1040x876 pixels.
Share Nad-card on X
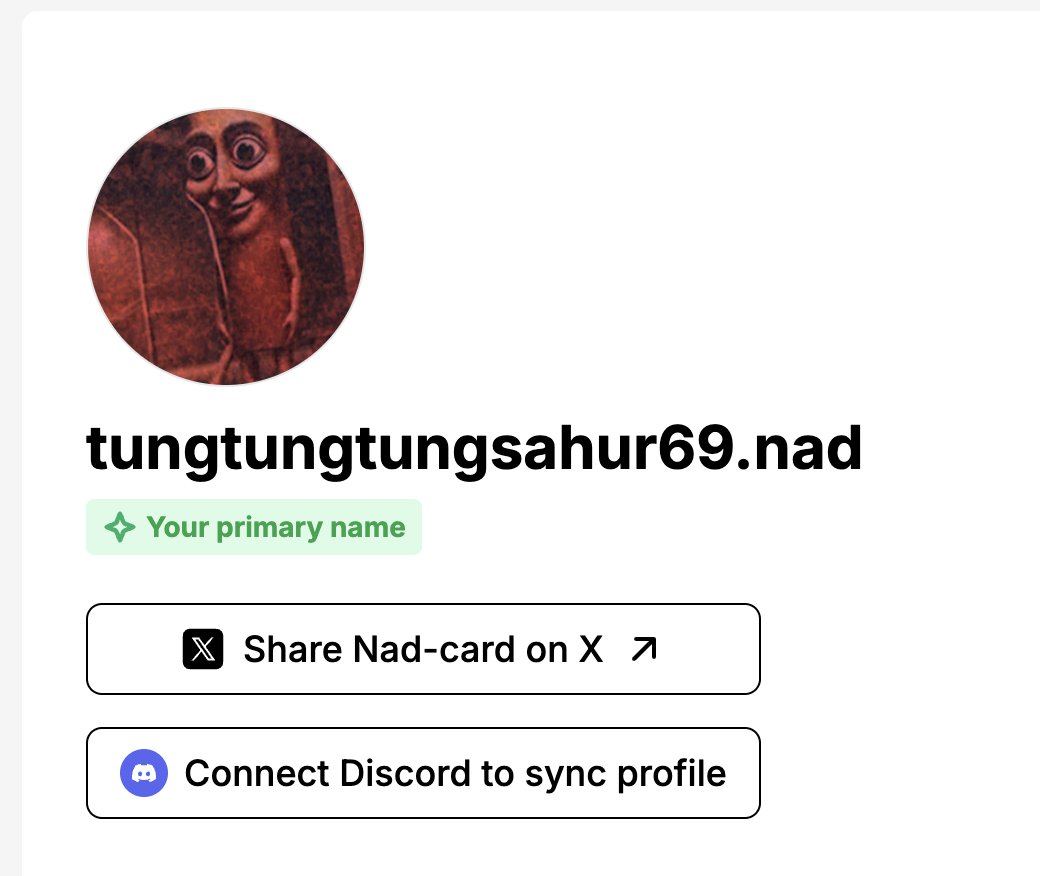(x=423, y=649)
